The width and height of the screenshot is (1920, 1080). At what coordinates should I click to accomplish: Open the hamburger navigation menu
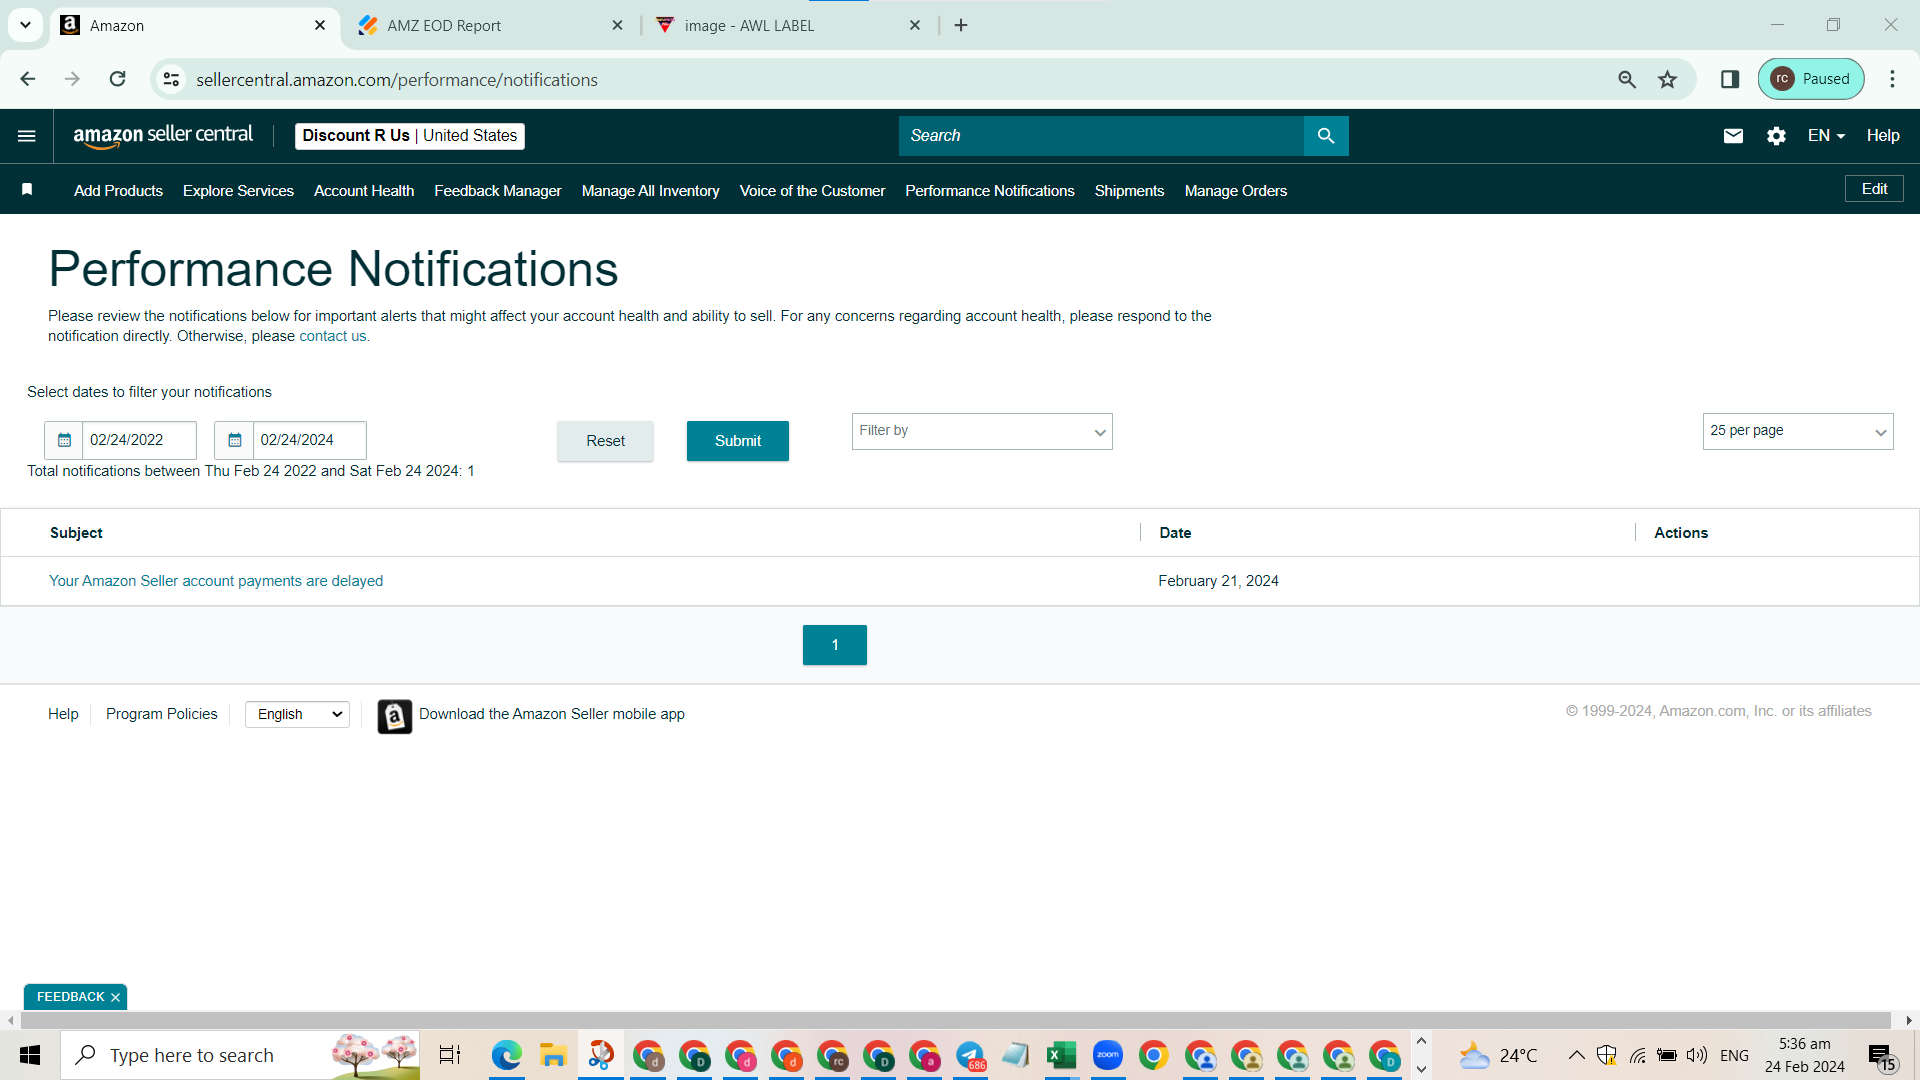(x=27, y=136)
